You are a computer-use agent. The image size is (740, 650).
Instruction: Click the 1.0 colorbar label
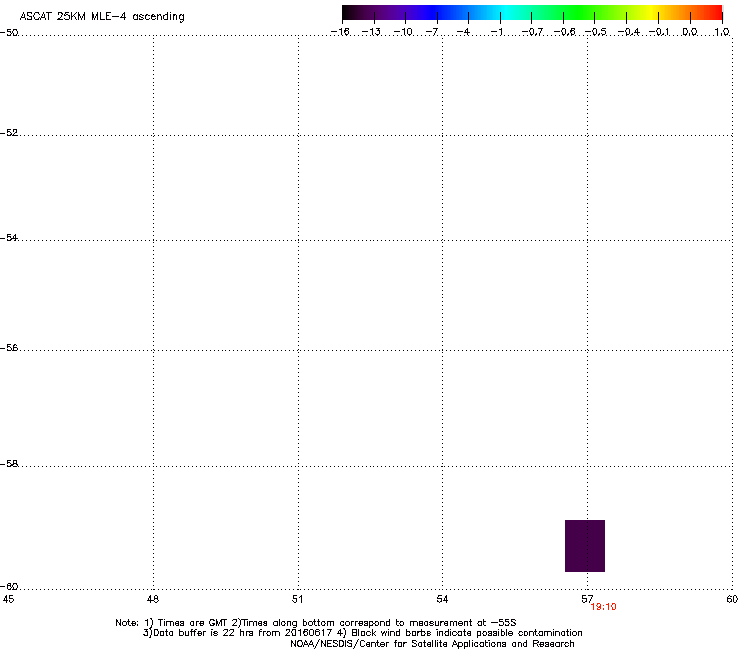click(722, 32)
